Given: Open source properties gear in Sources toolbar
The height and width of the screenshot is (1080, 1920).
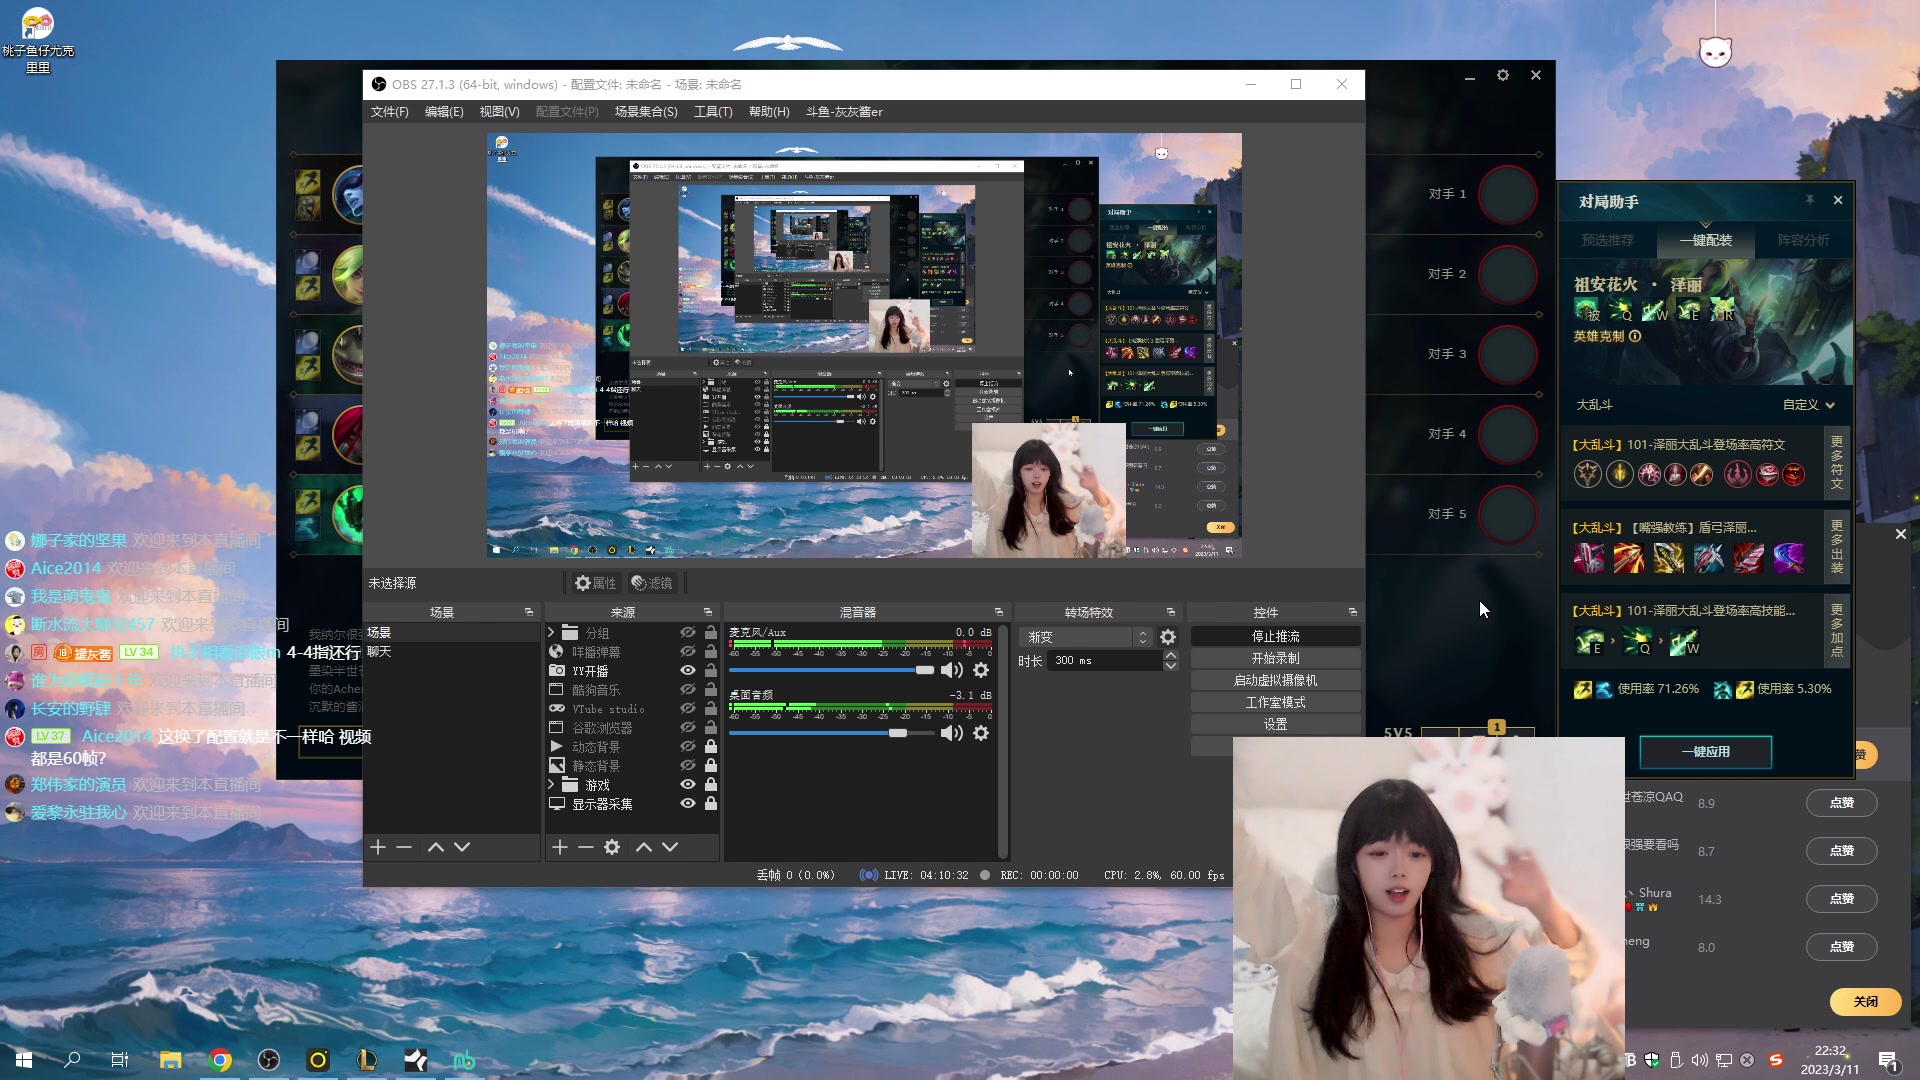Looking at the screenshot, I should tap(612, 847).
